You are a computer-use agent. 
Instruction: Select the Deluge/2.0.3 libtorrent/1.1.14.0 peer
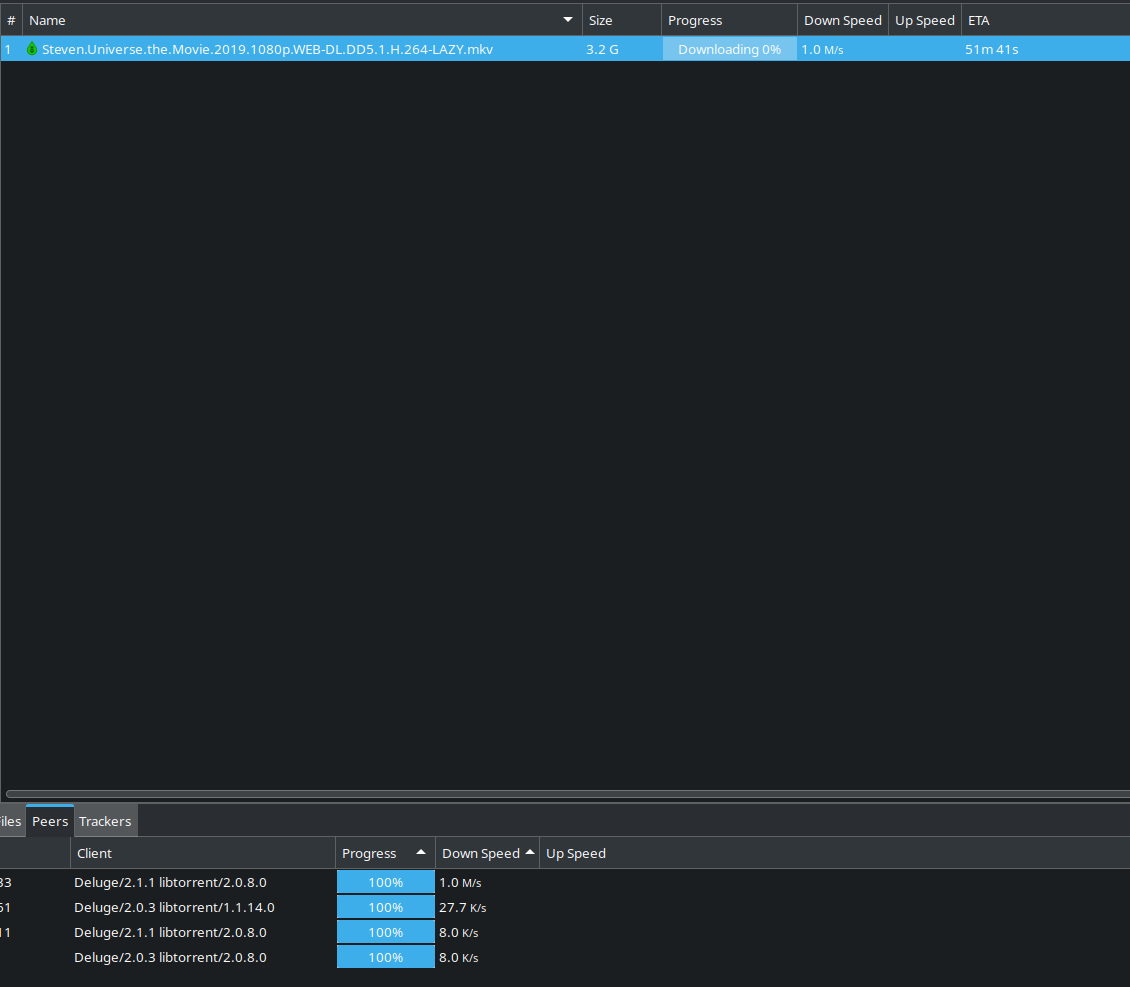click(x=174, y=907)
